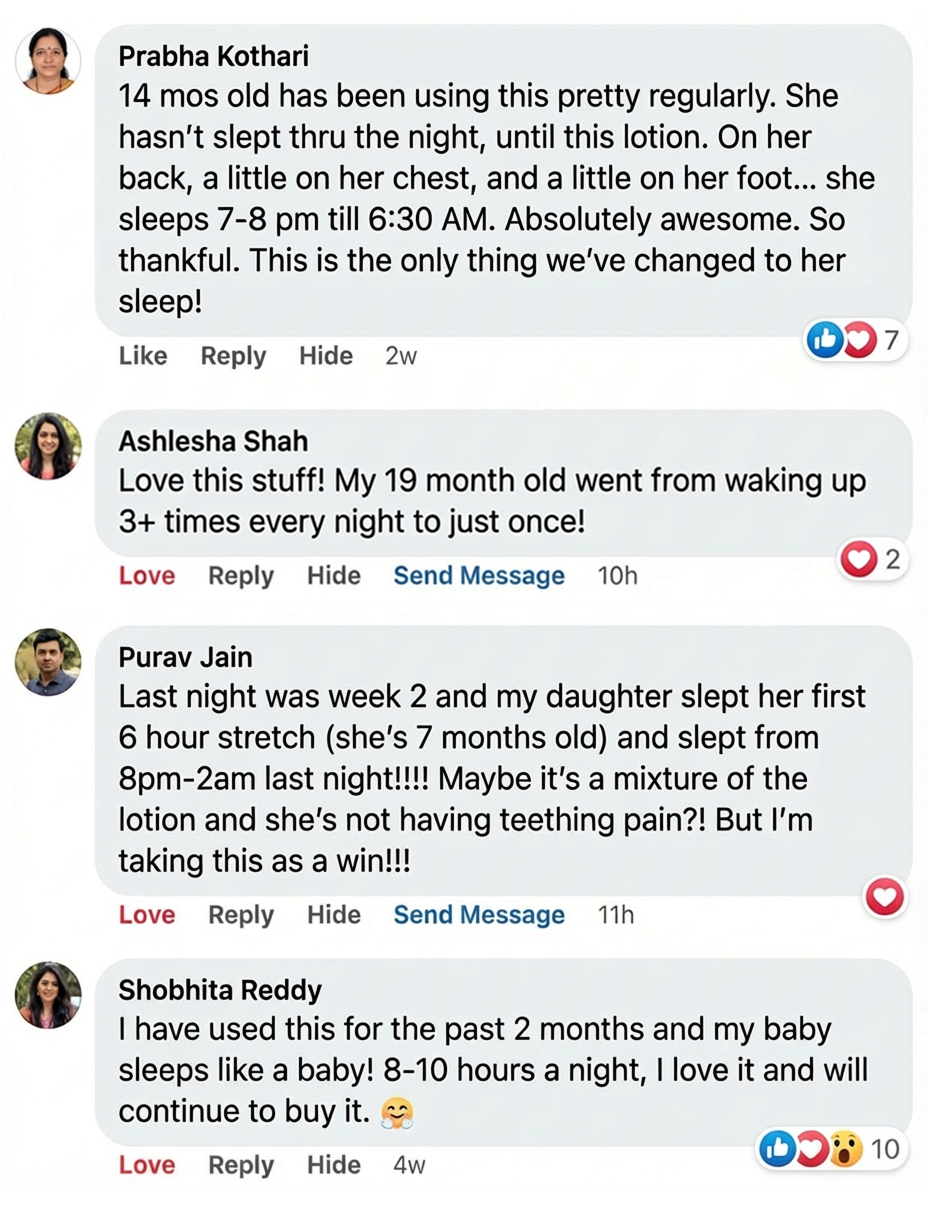The width and height of the screenshot is (928, 1206).
Task: Click heart reaction on Purav Jain's comment
Action: tap(885, 898)
